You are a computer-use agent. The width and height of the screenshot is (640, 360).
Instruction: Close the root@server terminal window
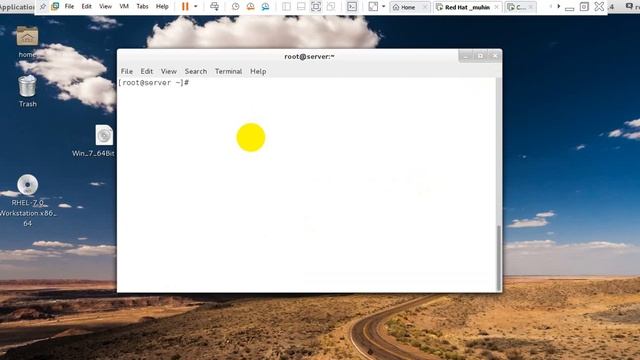pos(495,56)
